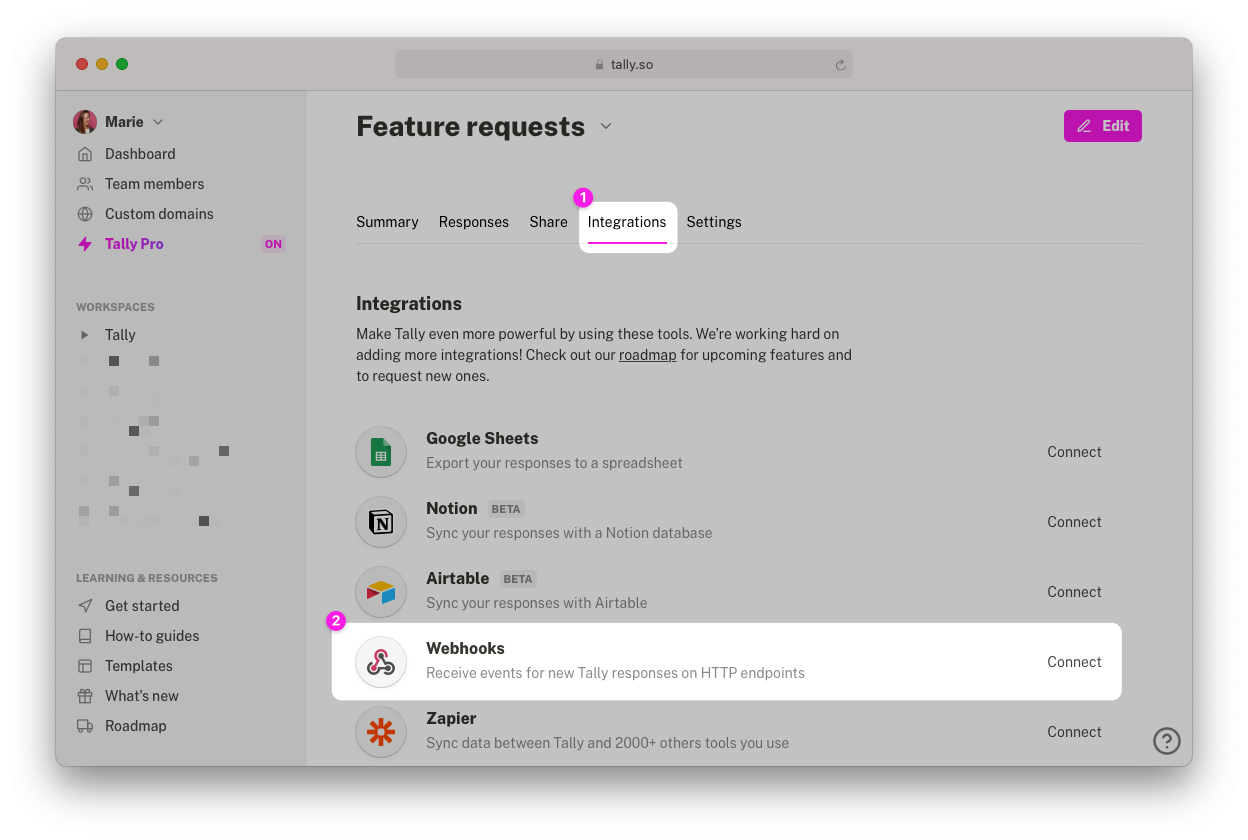Connect the Zapier integration
1248x840 pixels.
click(1074, 732)
